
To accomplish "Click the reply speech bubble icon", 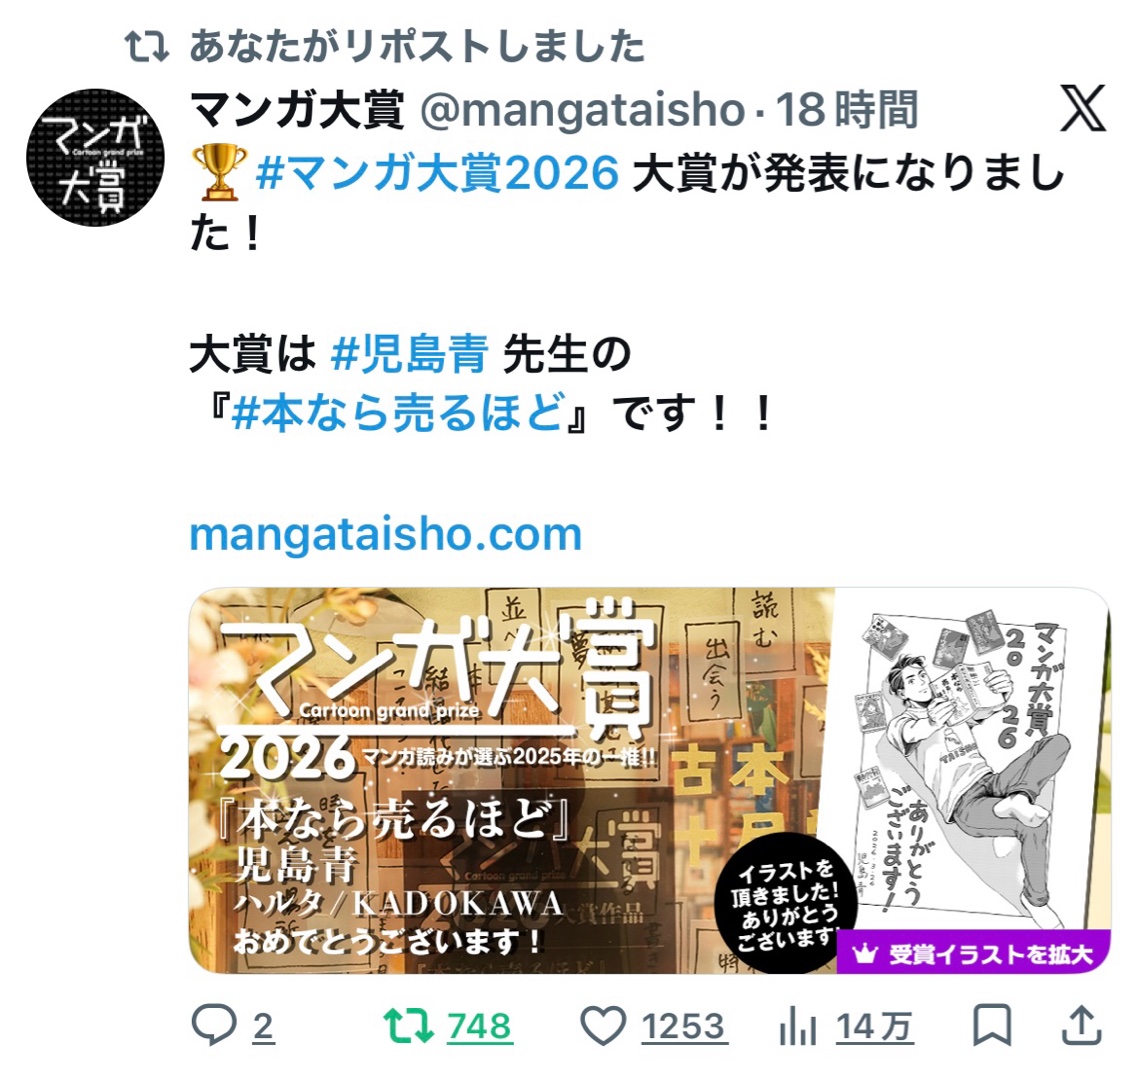I will [213, 1025].
